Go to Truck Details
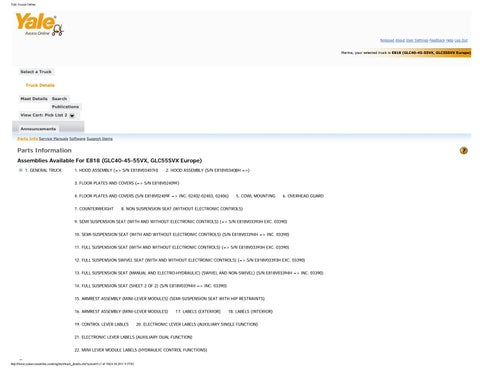This screenshot has height=371, width=480. click(40, 85)
